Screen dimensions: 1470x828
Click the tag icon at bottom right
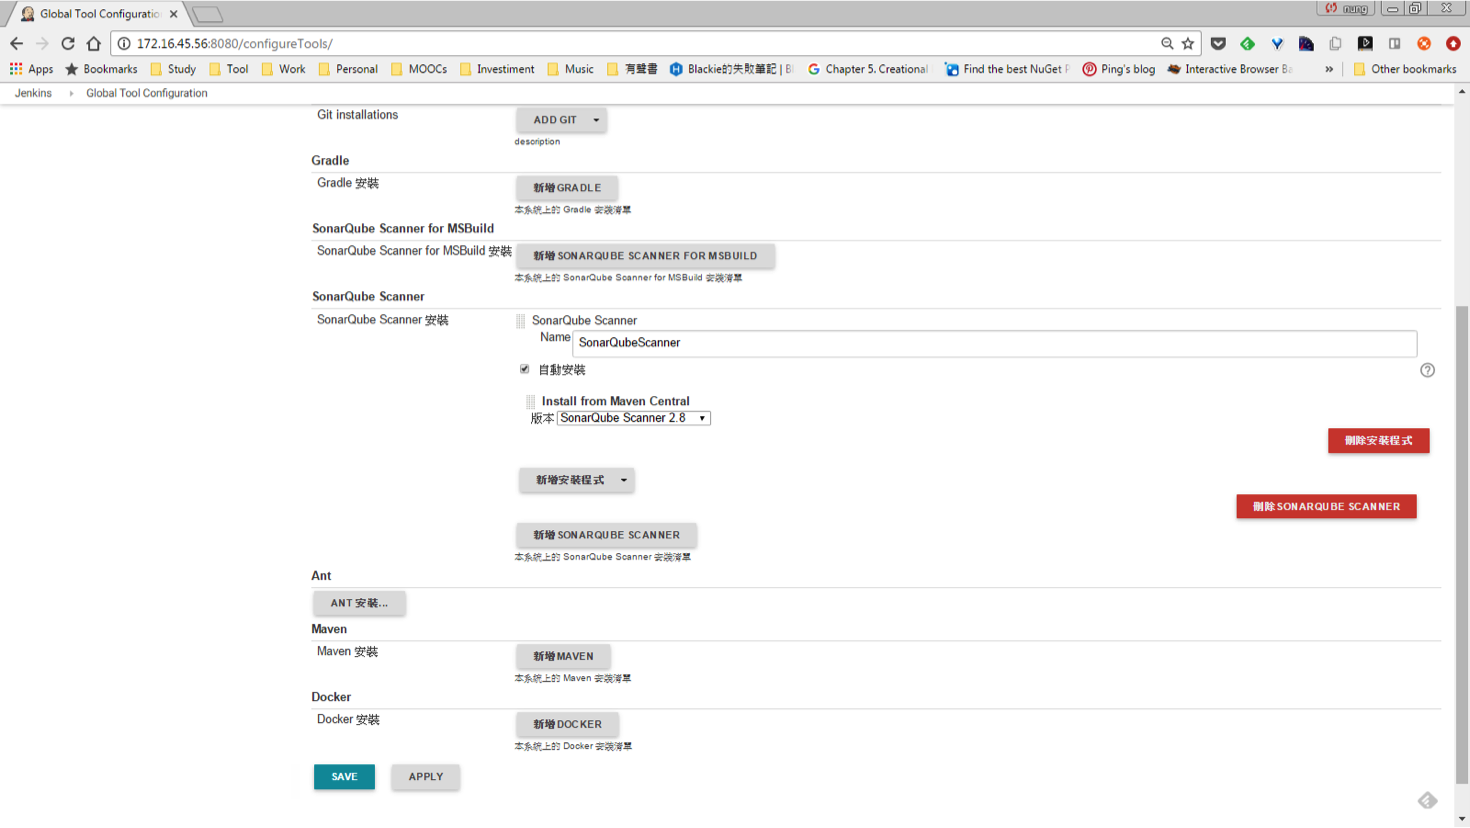coord(1427,800)
